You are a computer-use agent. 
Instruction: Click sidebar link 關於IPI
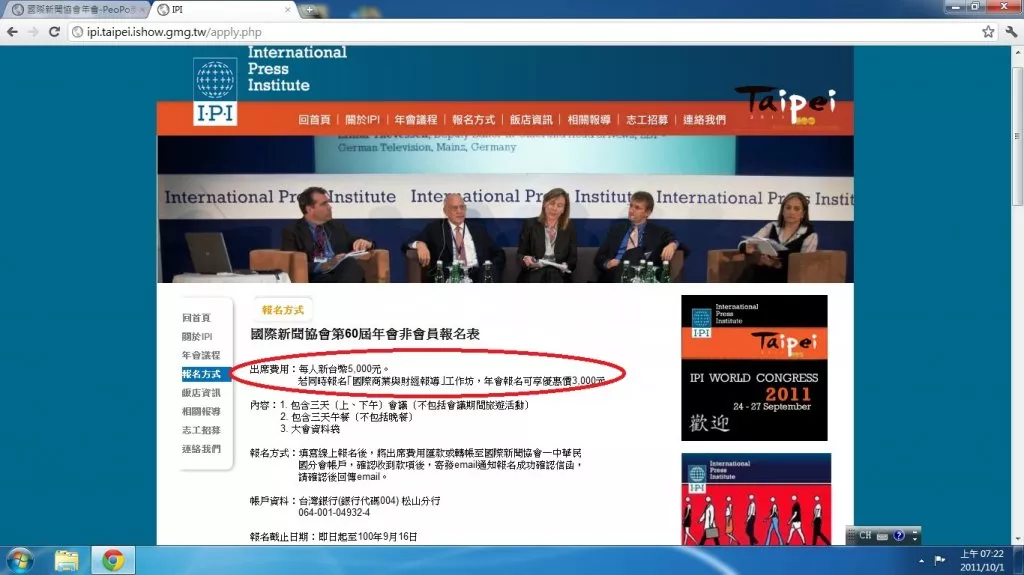[197, 337]
